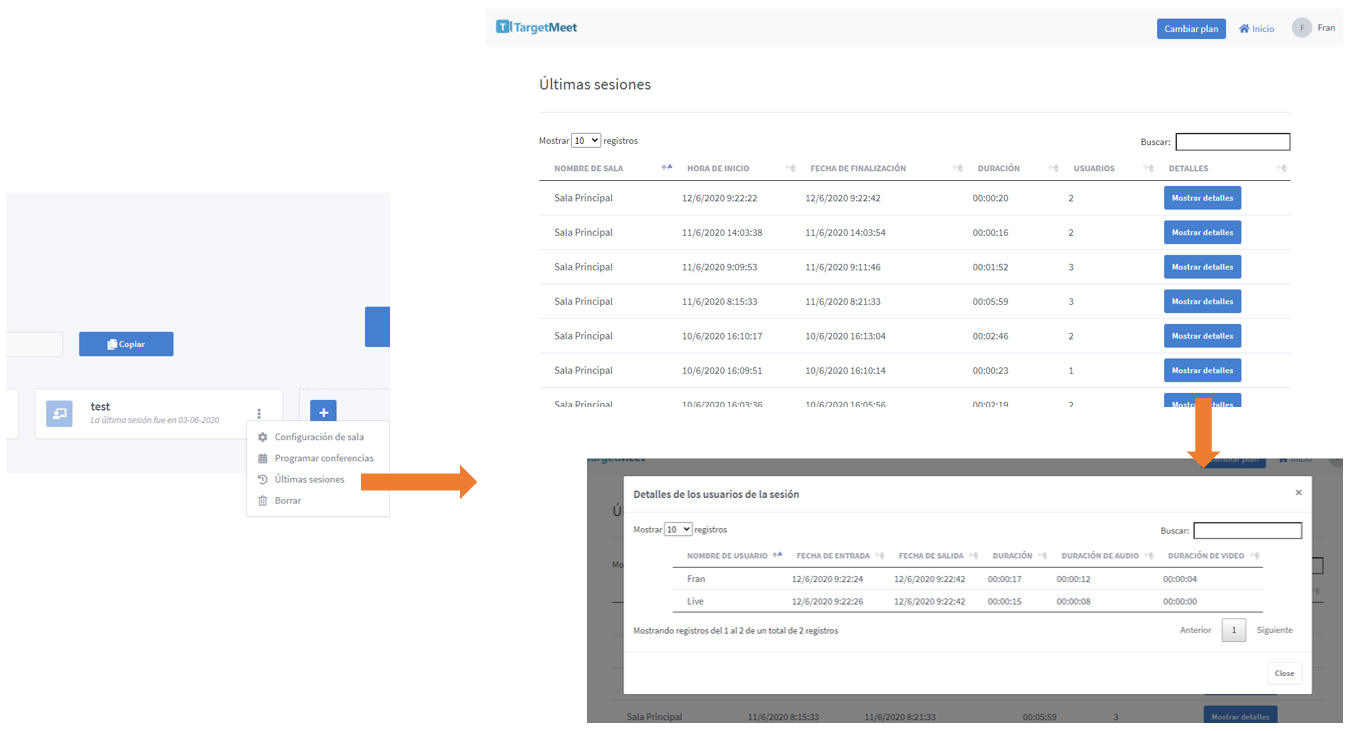Click the history icon for Últimas sesiones
The width and height of the screenshot is (1347, 731).
click(x=263, y=479)
